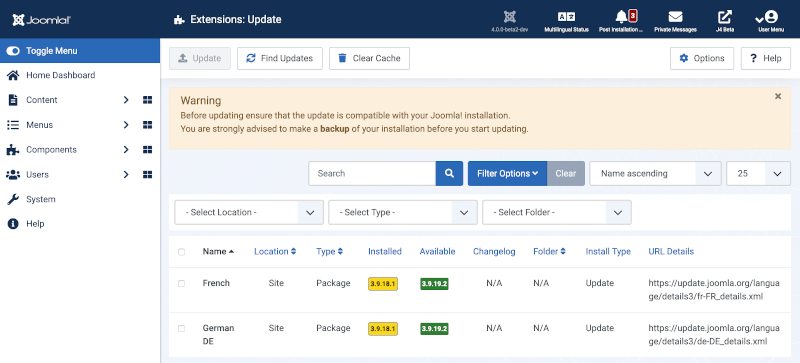Viewport: 800px width, 363px height.
Task: Check the select-all checkbox in table header
Action: [x=181, y=252]
